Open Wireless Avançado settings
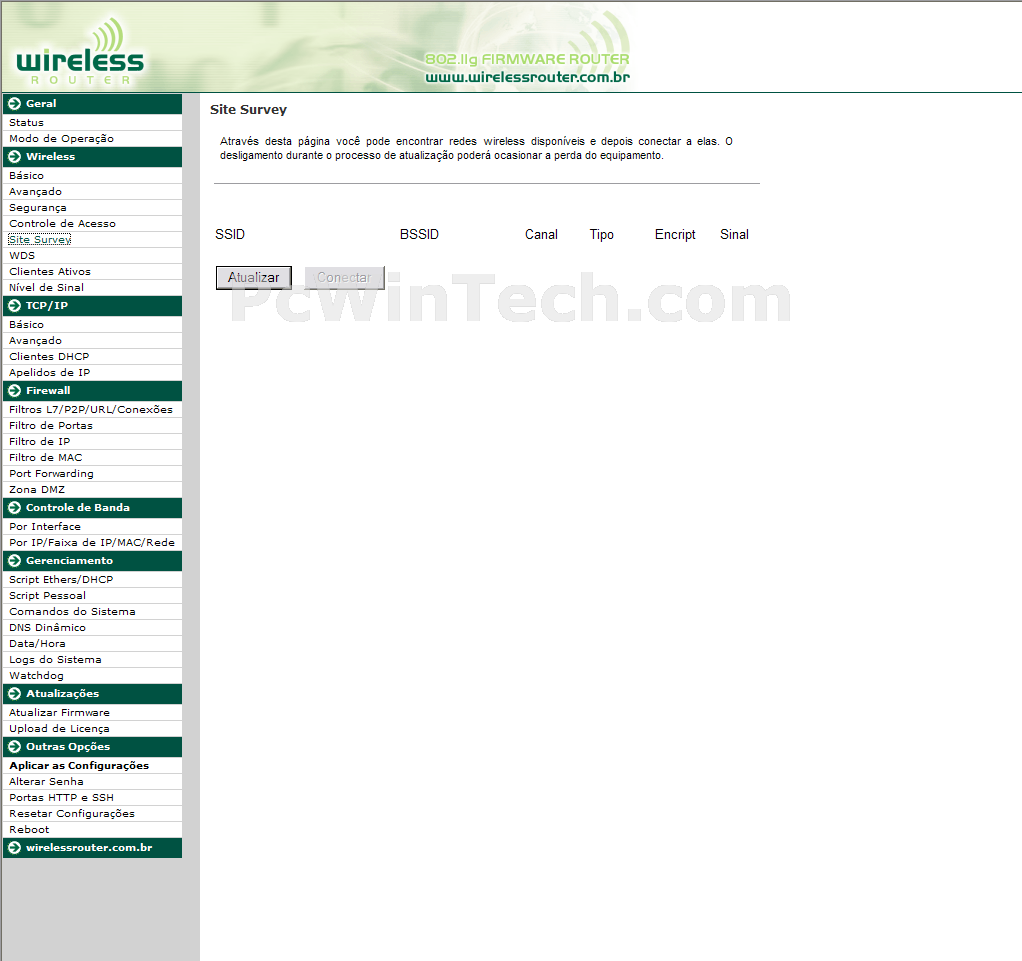This screenshot has width=1022, height=961. pos(35,192)
